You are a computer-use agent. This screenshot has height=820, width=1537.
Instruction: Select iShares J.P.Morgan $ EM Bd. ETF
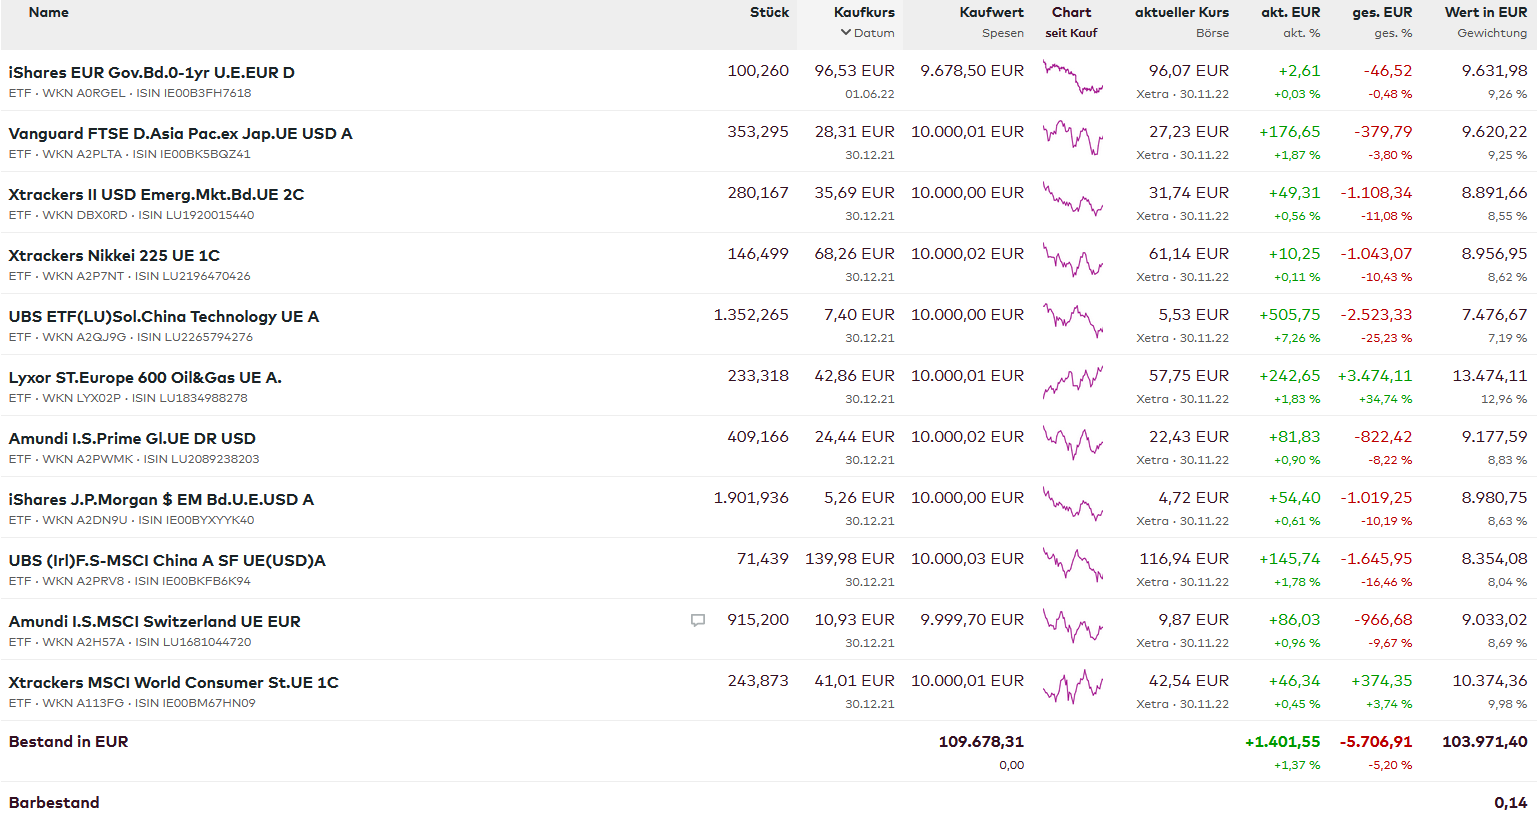[x=161, y=500]
